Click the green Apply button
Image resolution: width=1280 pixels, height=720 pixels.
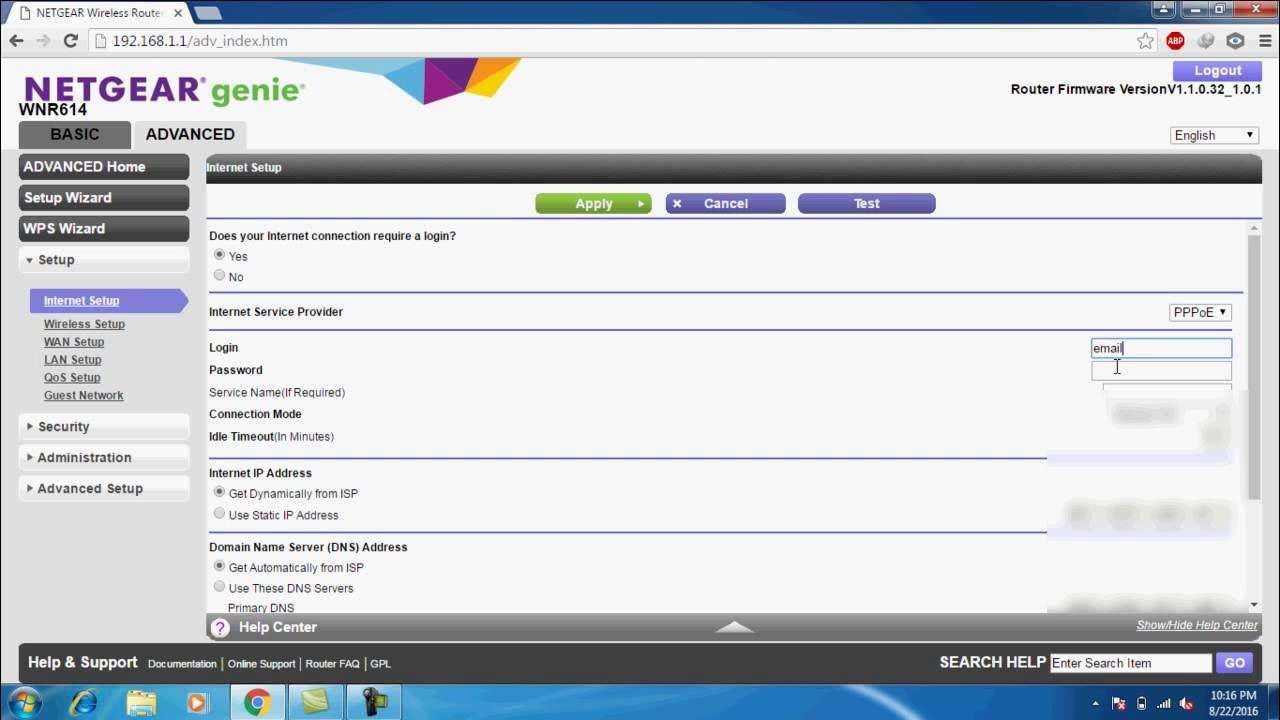click(x=593, y=204)
